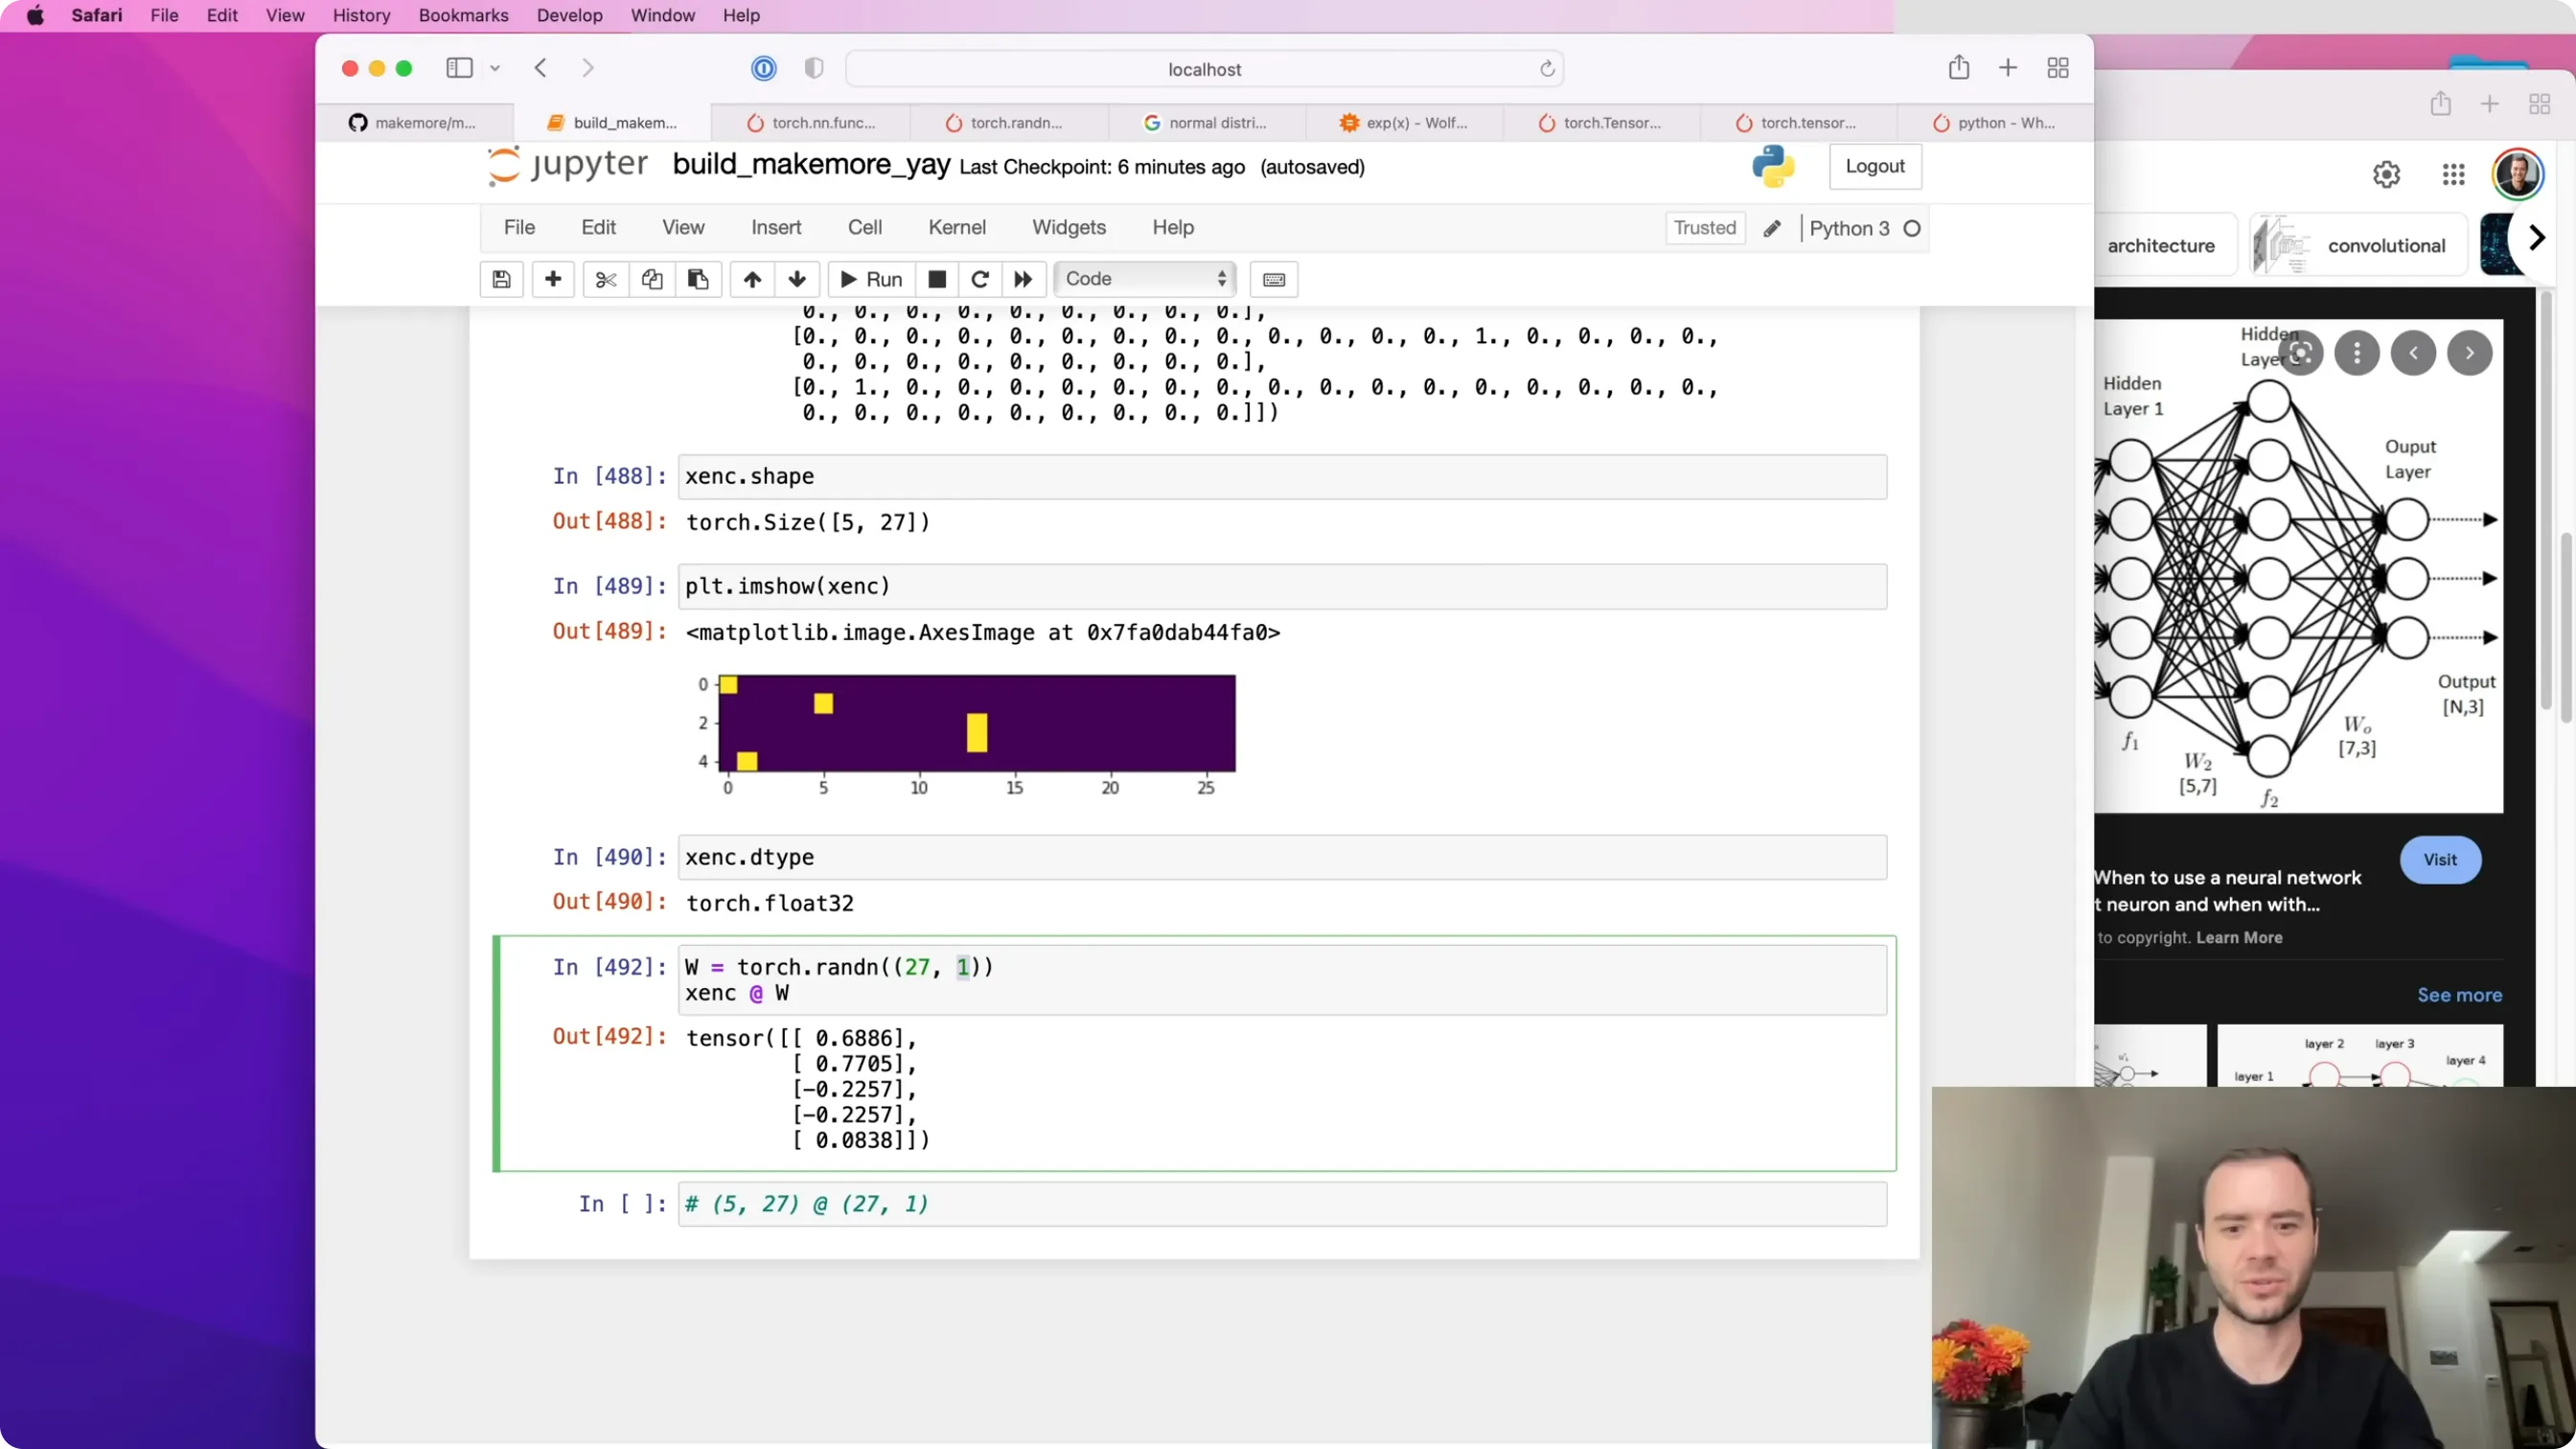Paste cells below icon in toolbar
This screenshot has height=1449, width=2576.
pyautogui.click(x=698, y=279)
